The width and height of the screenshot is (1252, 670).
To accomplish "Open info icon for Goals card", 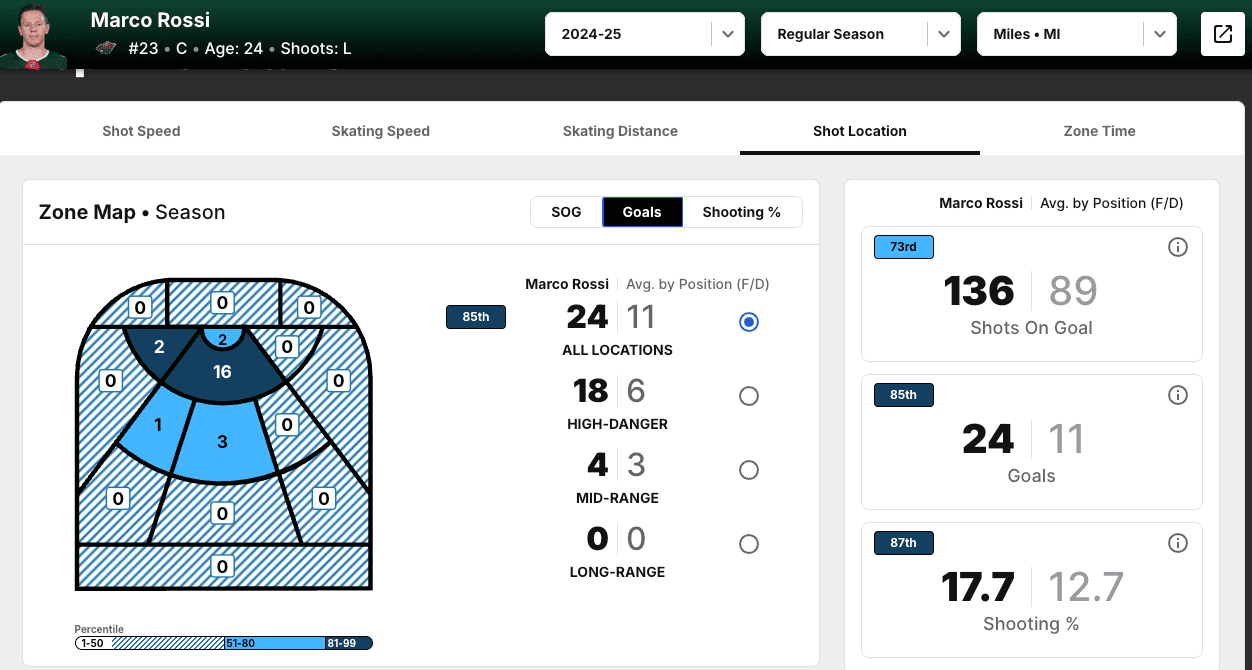I will (x=1178, y=395).
